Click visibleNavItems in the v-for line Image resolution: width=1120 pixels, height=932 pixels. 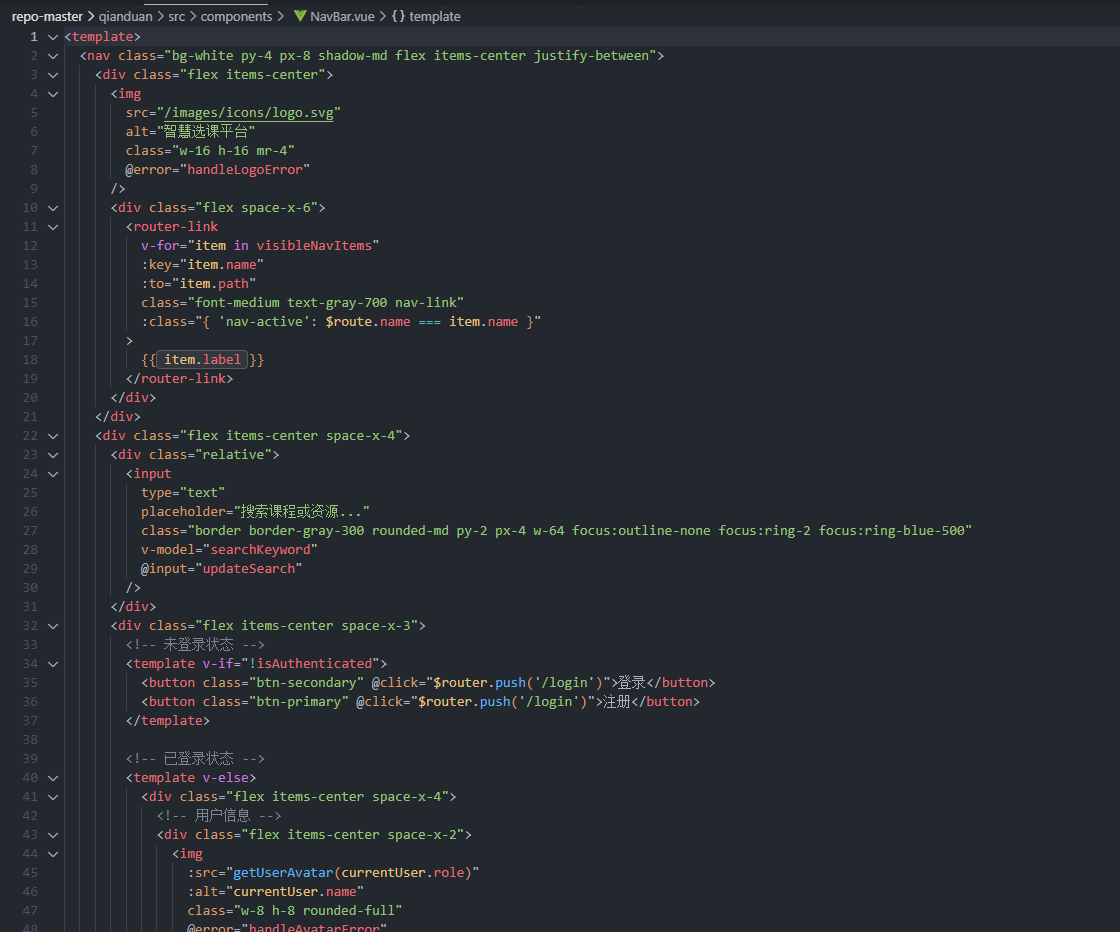314,245
